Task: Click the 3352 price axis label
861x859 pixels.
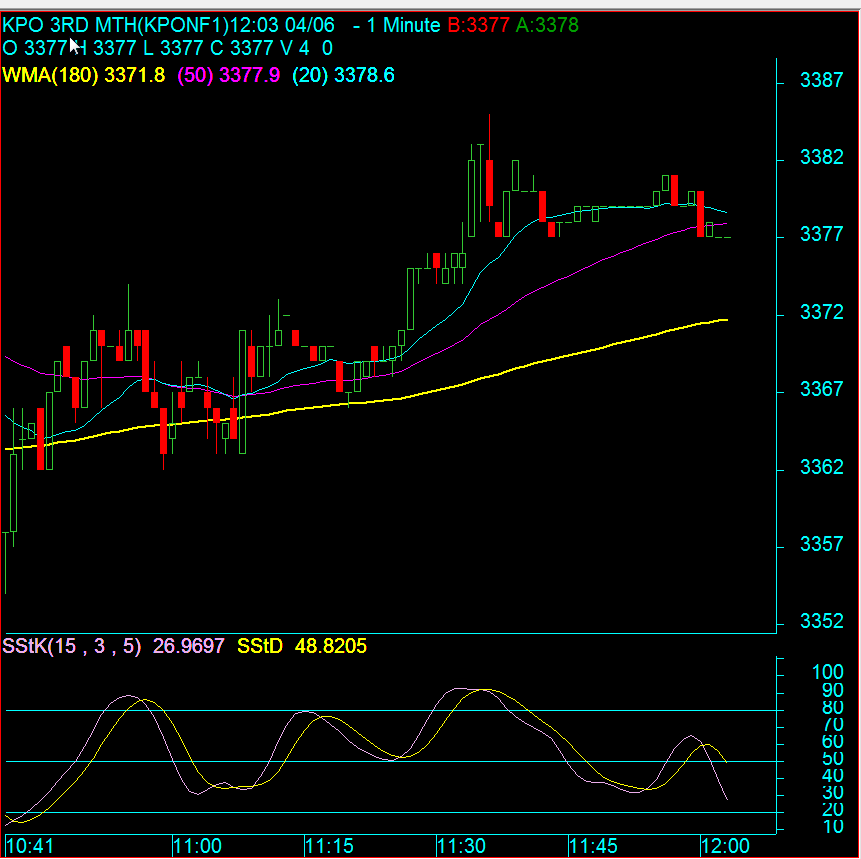Action: 821,621
